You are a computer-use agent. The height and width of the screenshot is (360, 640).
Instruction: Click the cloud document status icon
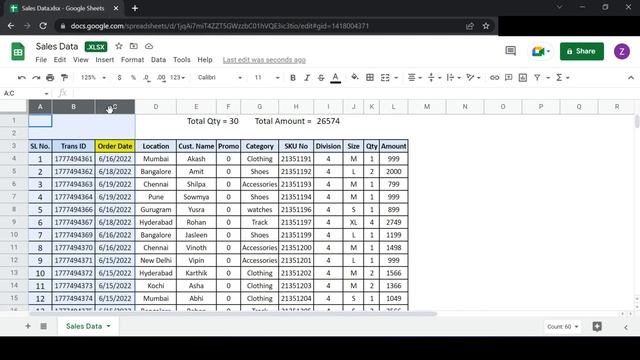coord(149,46)
